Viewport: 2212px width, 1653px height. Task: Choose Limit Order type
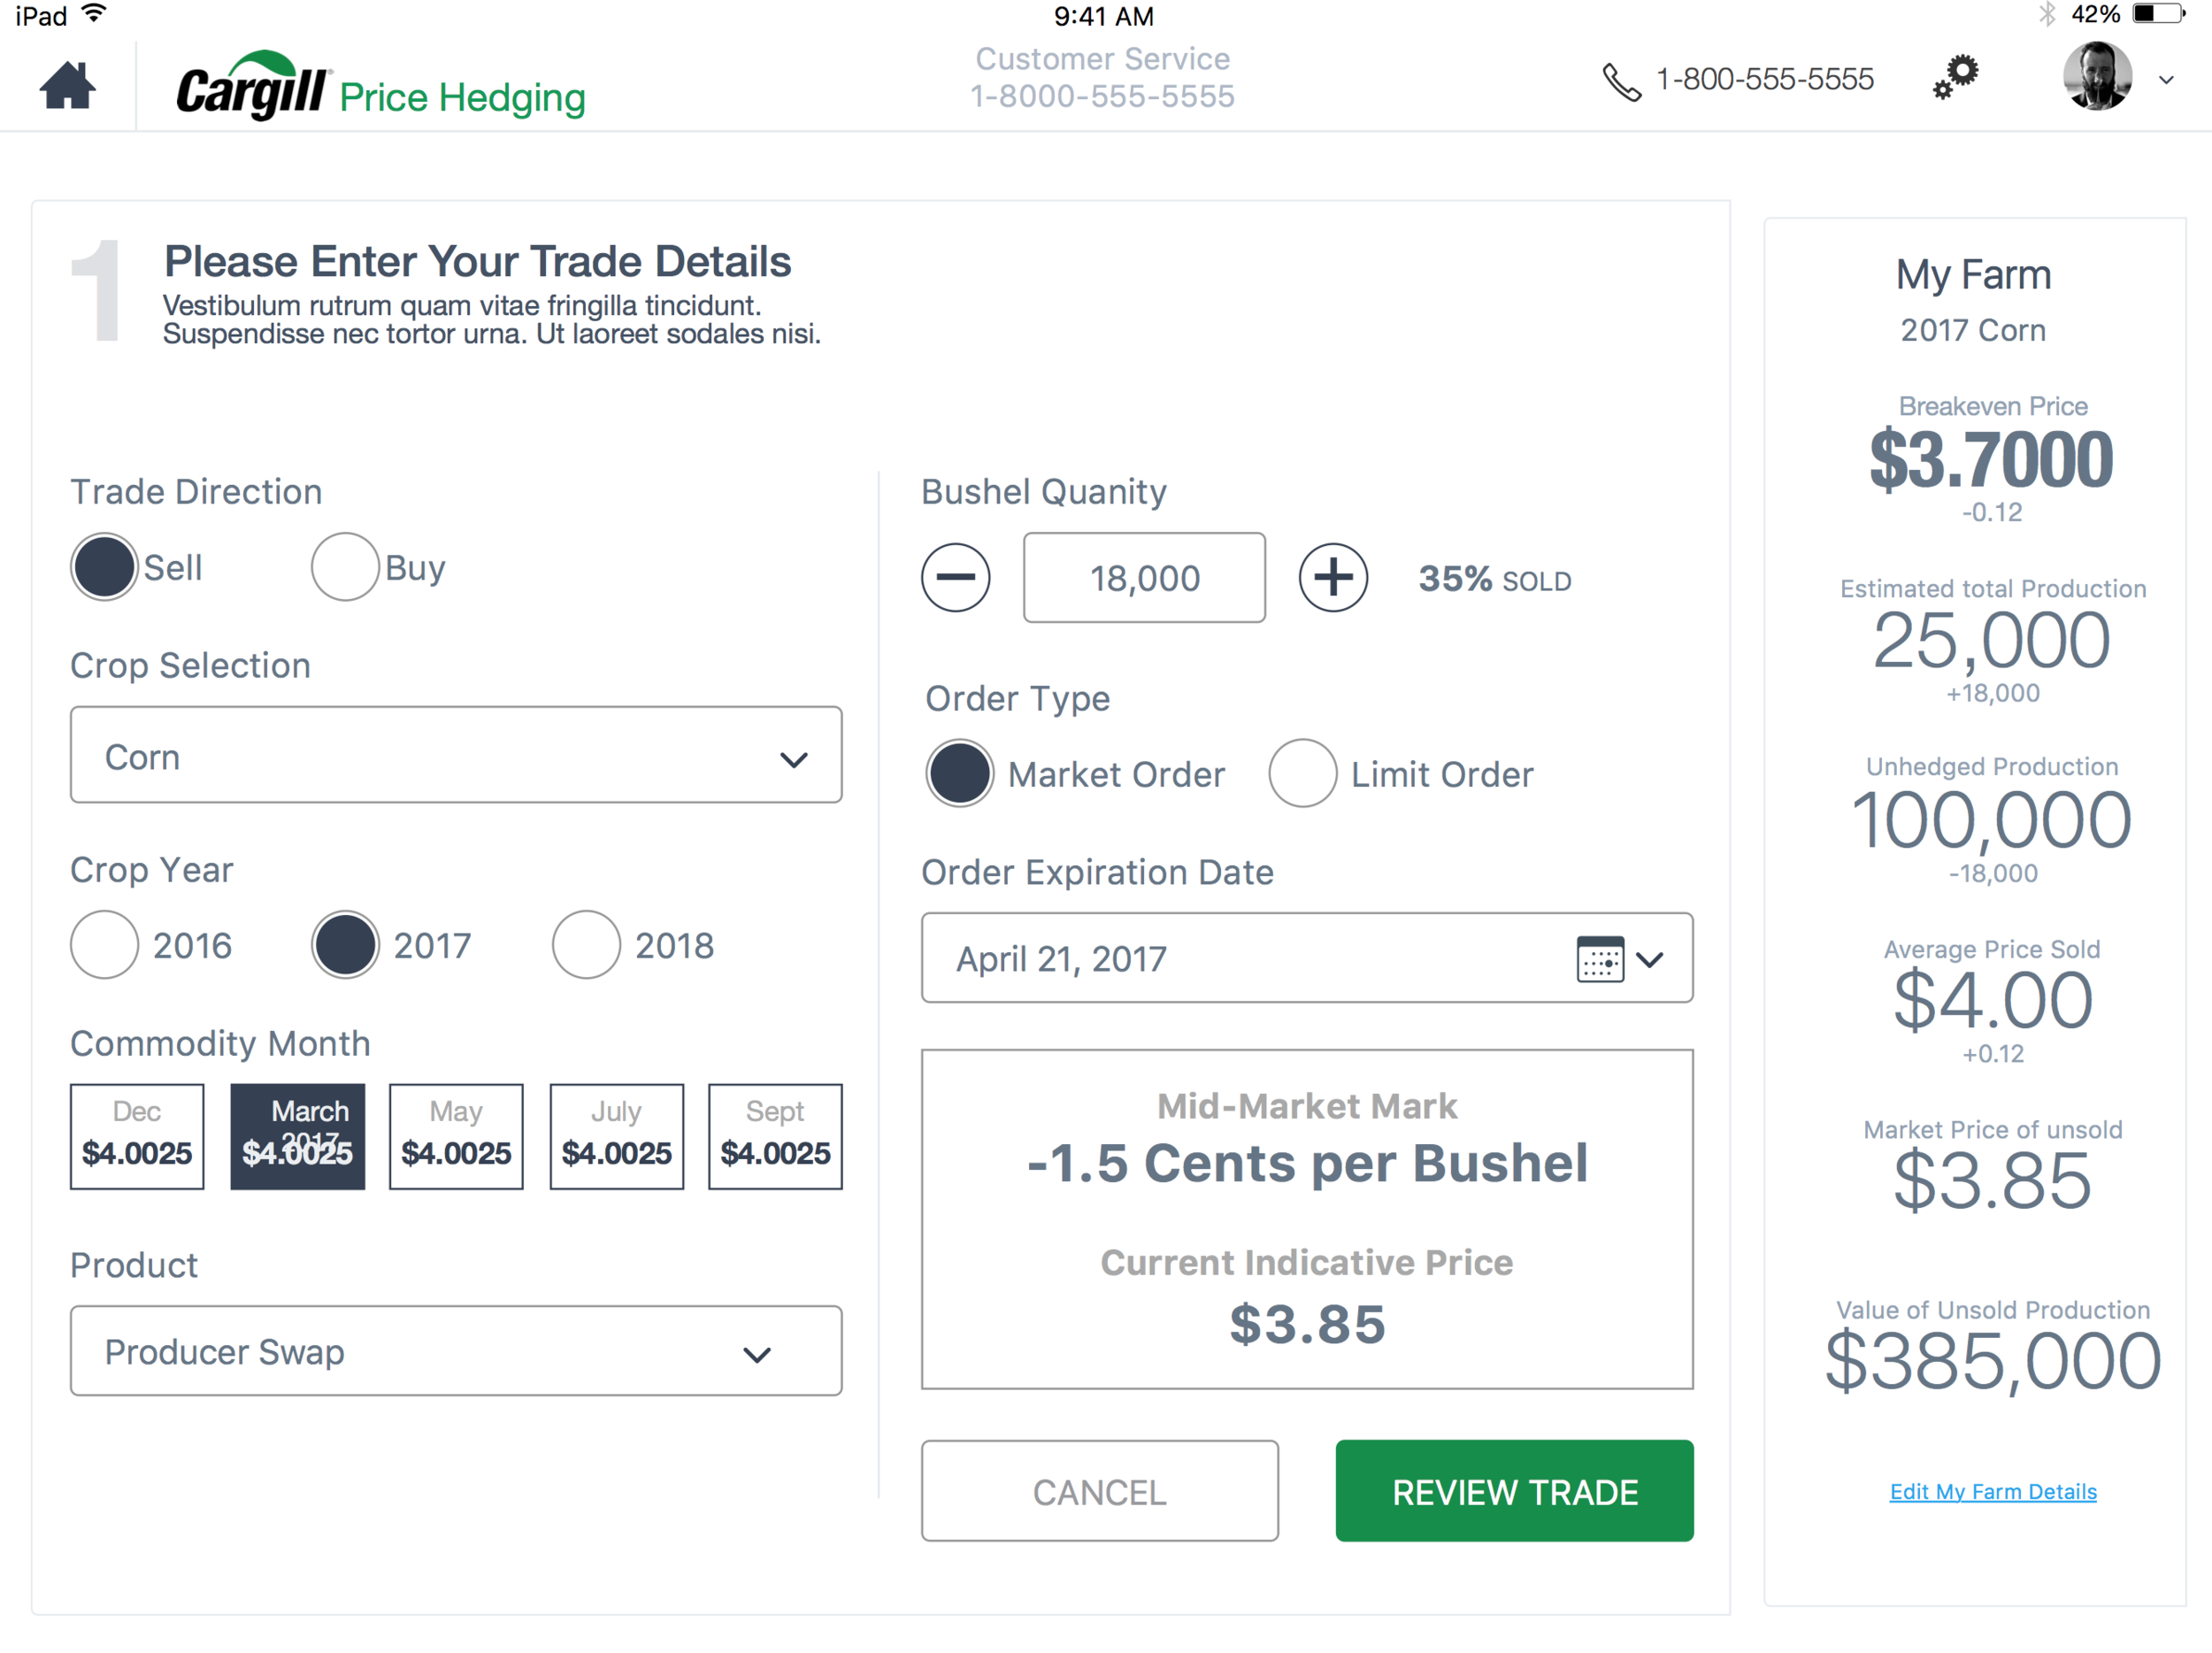(1302, 773)
